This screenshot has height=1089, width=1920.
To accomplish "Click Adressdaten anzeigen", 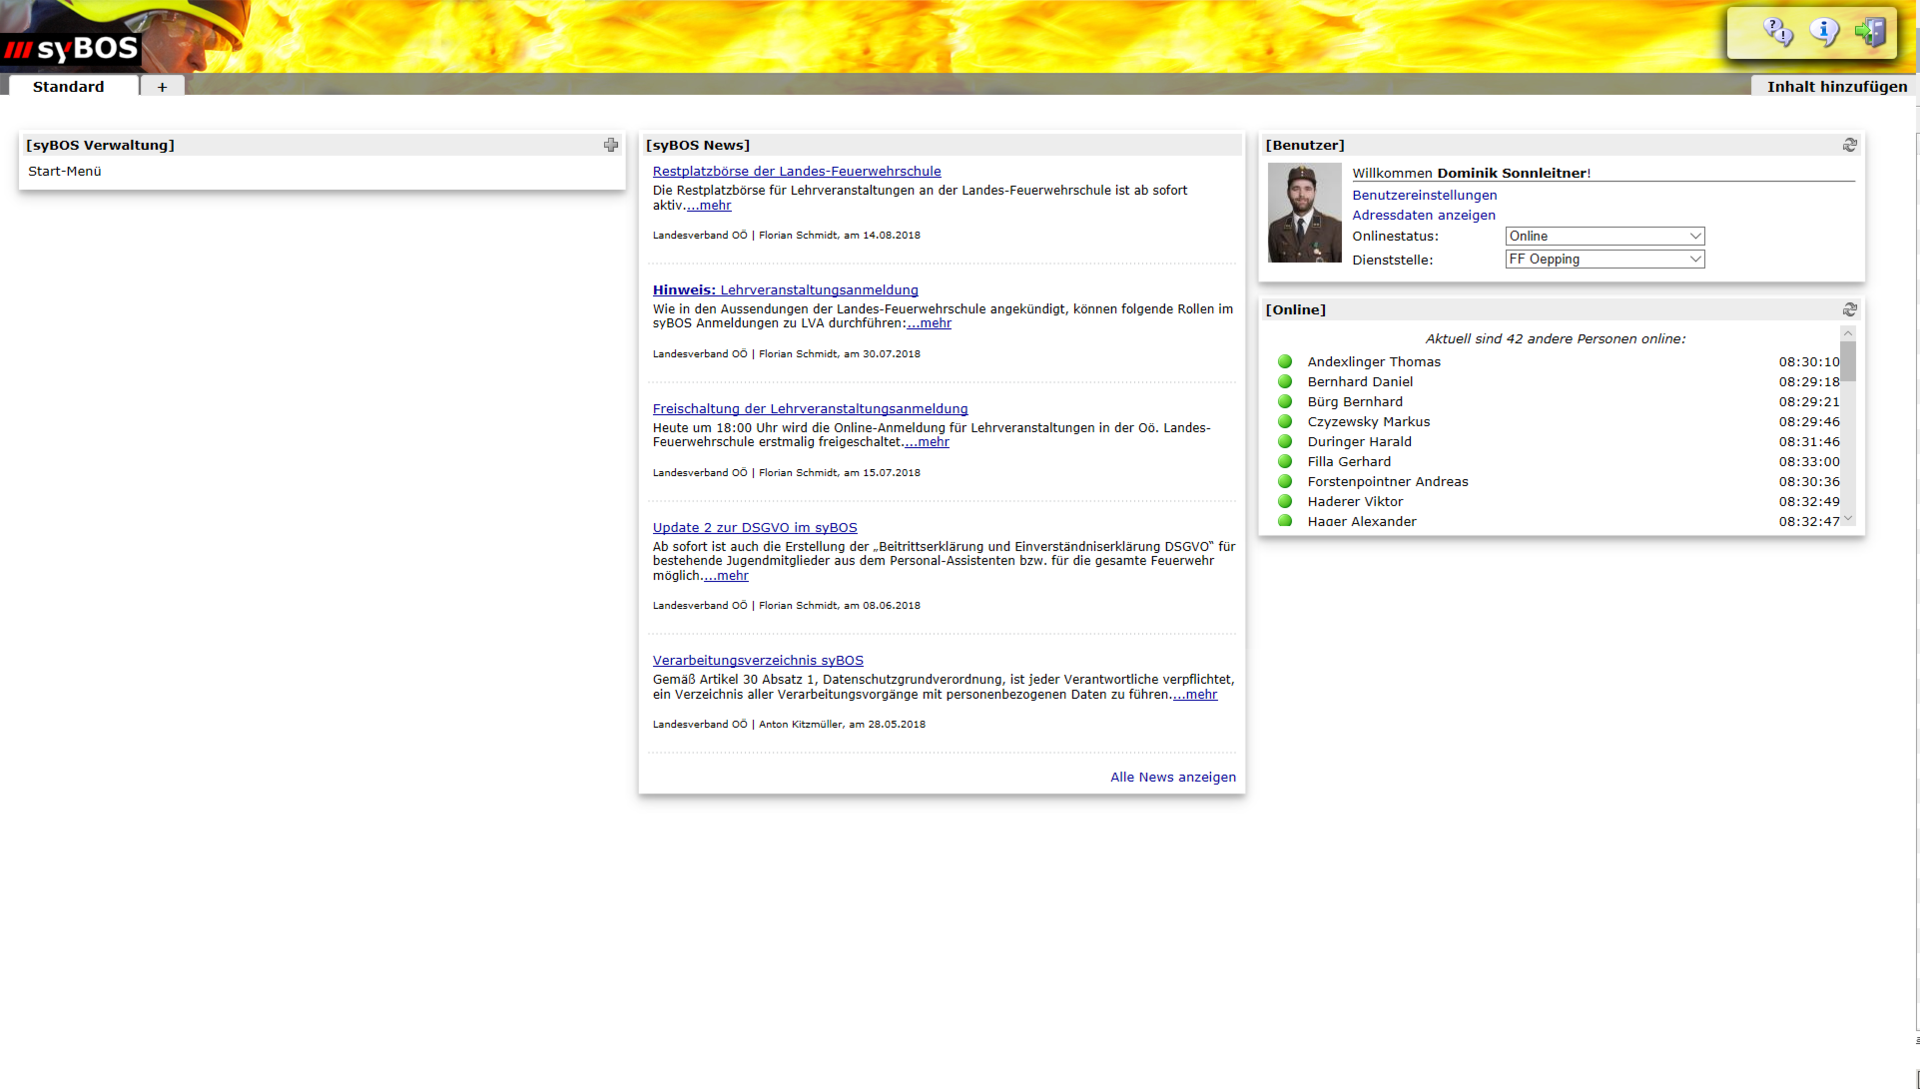I will (x=1424, y=215).
